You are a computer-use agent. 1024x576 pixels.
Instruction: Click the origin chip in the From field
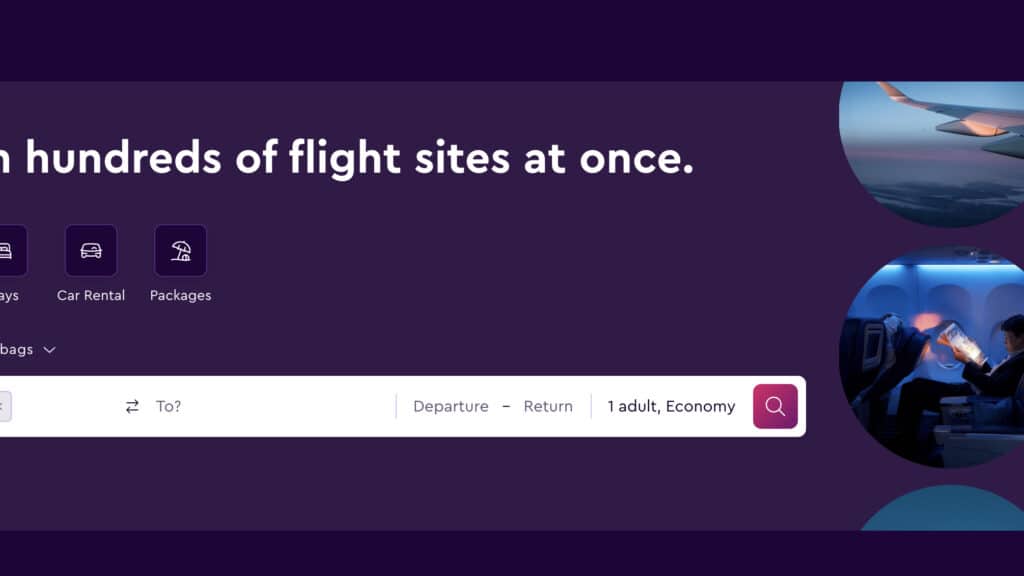pos(4,406)
